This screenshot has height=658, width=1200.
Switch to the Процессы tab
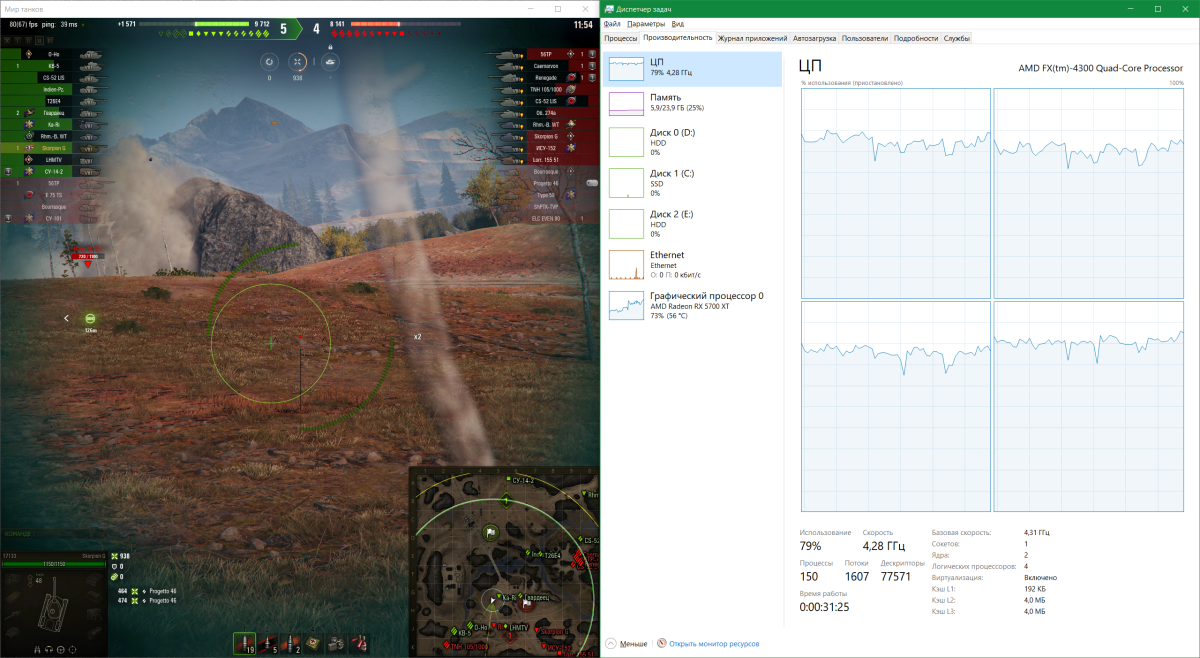[x=620, y=38]
